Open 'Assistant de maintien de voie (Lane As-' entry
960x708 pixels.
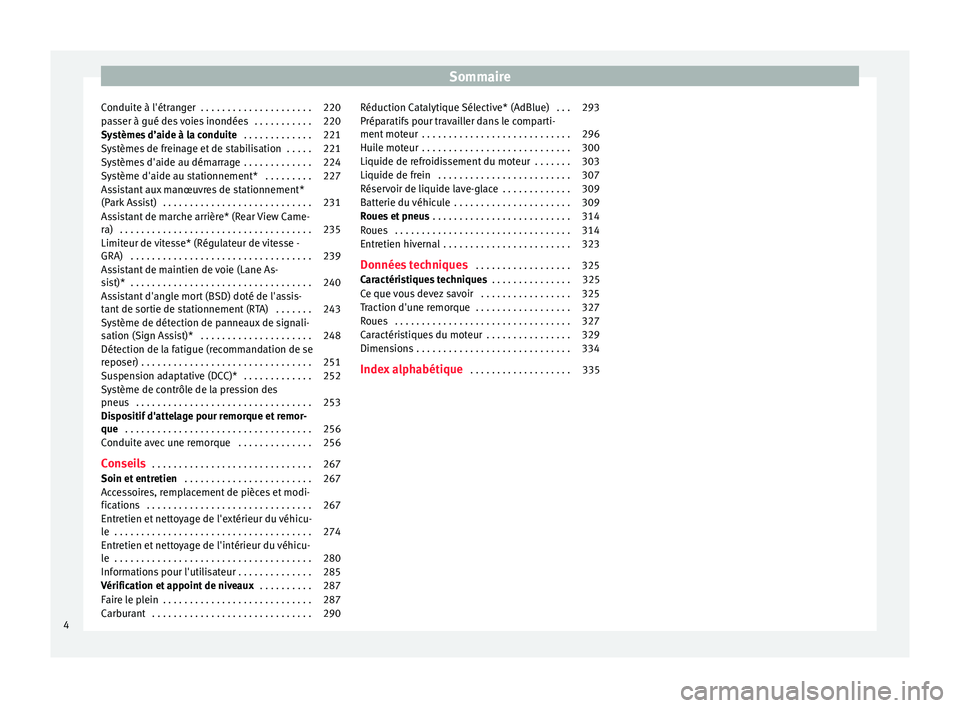click(x=189, y=269)
